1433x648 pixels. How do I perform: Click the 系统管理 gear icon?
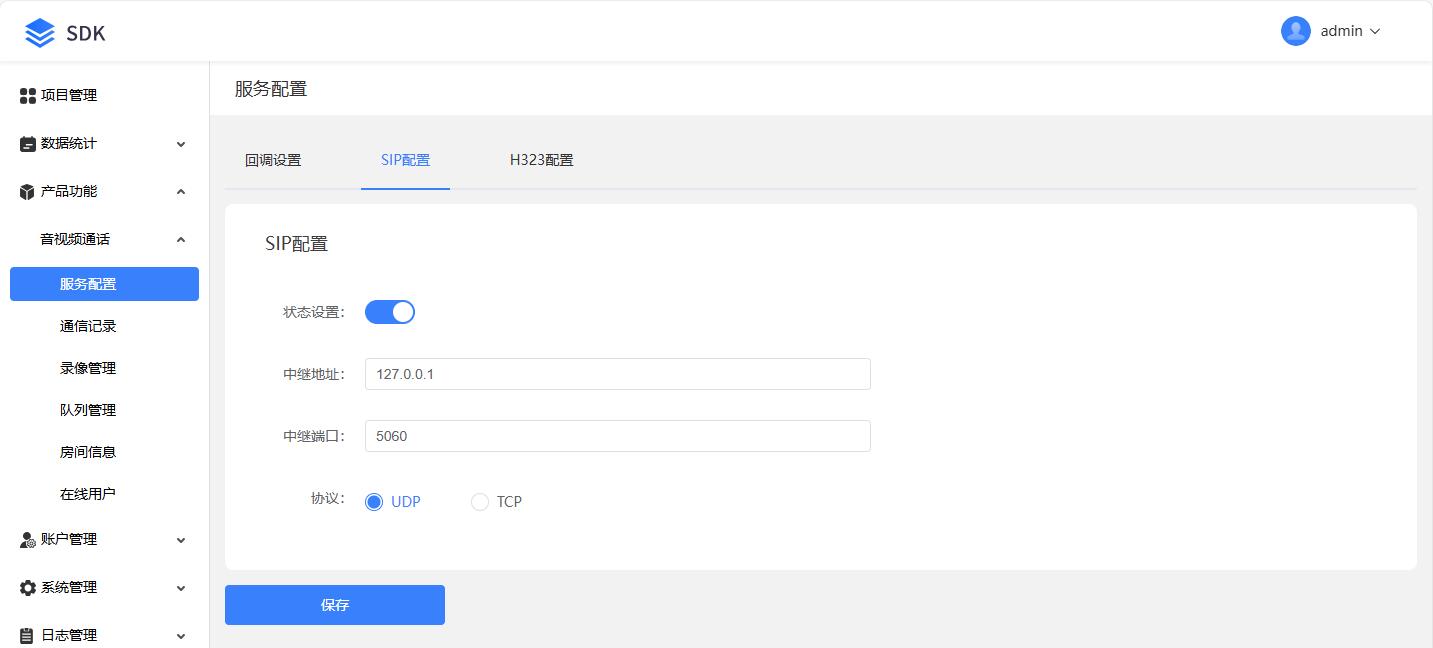pos(28,588)
